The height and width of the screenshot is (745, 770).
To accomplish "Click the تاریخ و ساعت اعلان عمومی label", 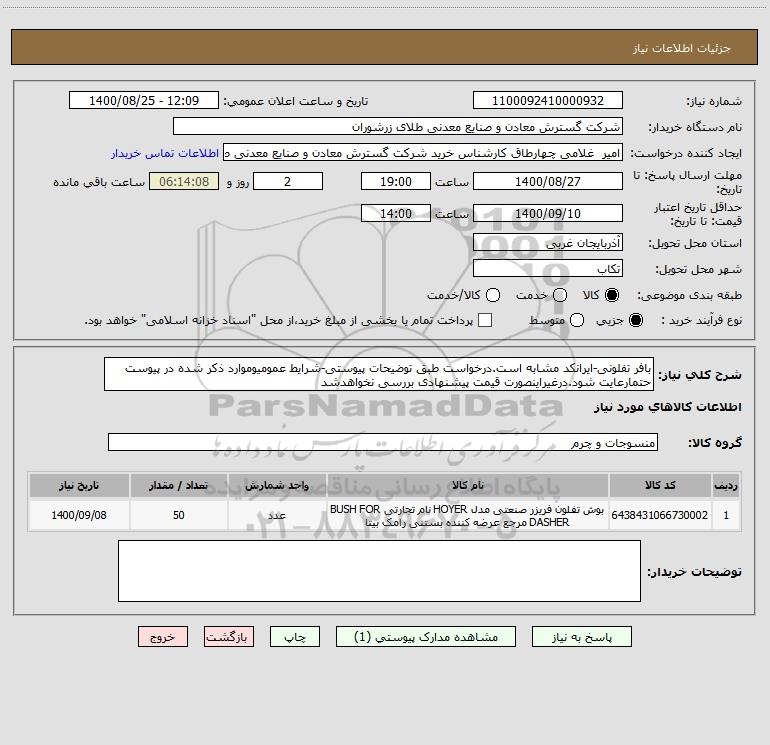I will (x=296, y=101).
